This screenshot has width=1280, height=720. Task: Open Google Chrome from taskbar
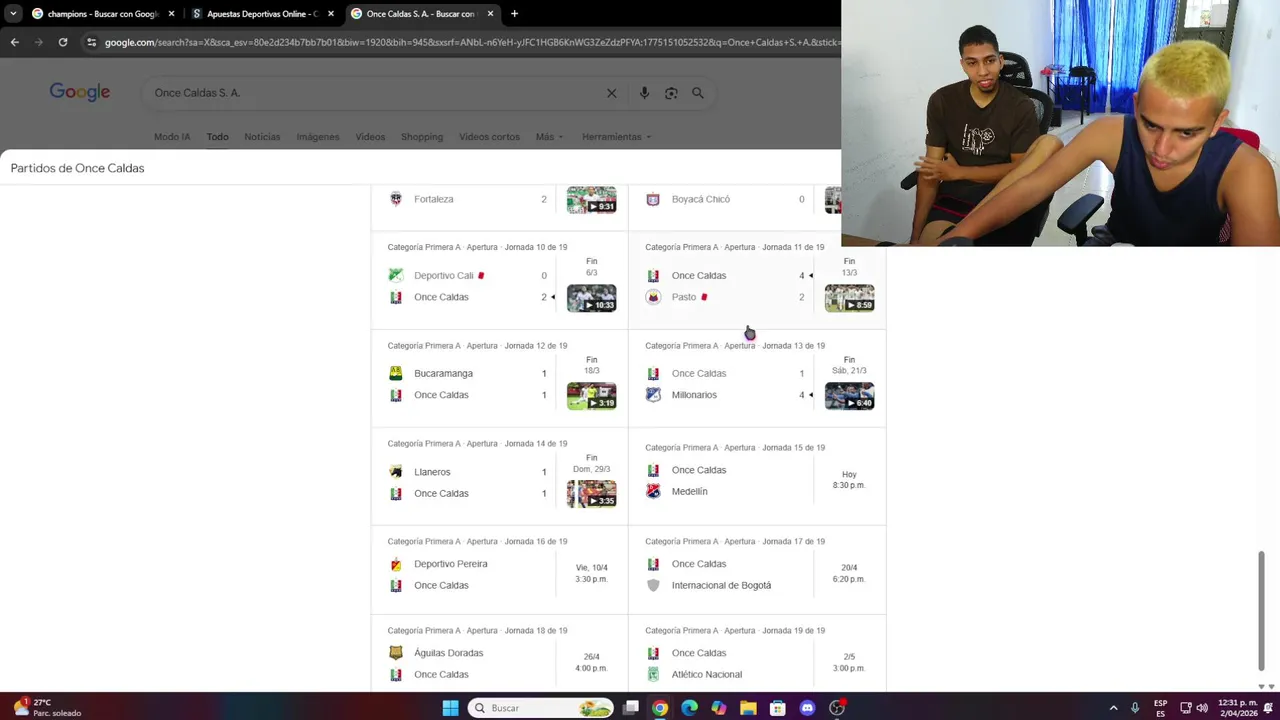point(660,708)
